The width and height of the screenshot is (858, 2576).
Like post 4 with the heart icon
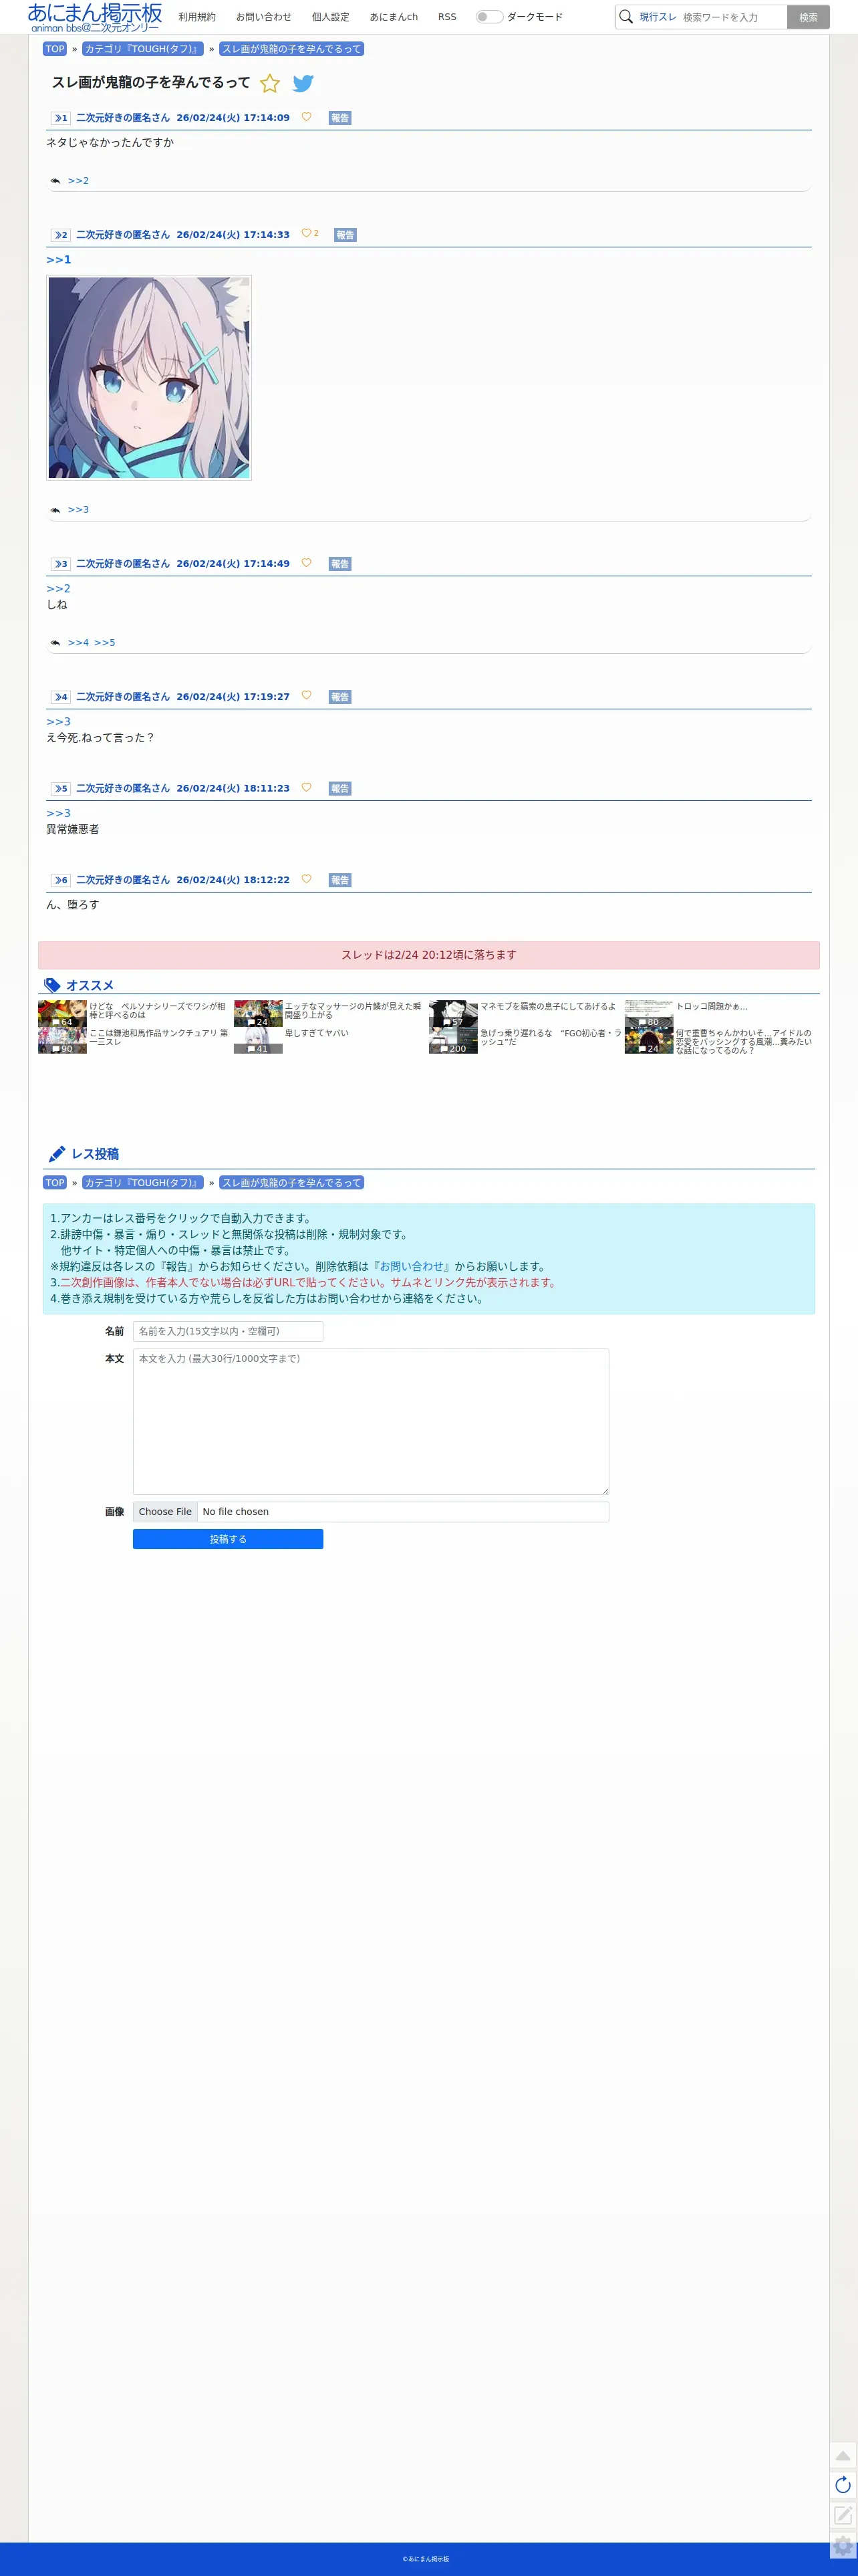pyautogui.click(x=306, y=696)
